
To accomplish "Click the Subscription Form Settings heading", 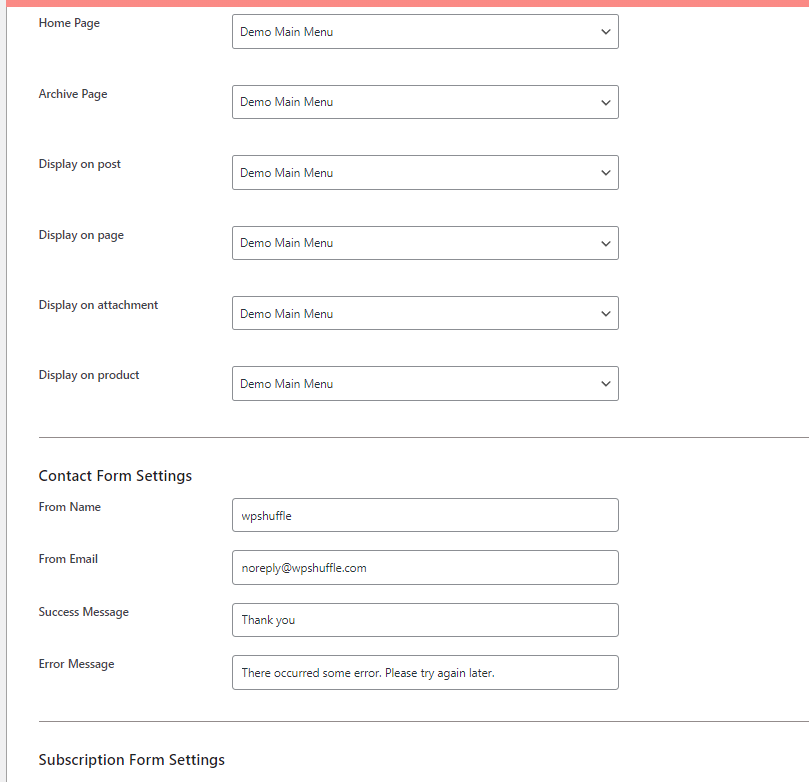I will click(x=131, y=760).
